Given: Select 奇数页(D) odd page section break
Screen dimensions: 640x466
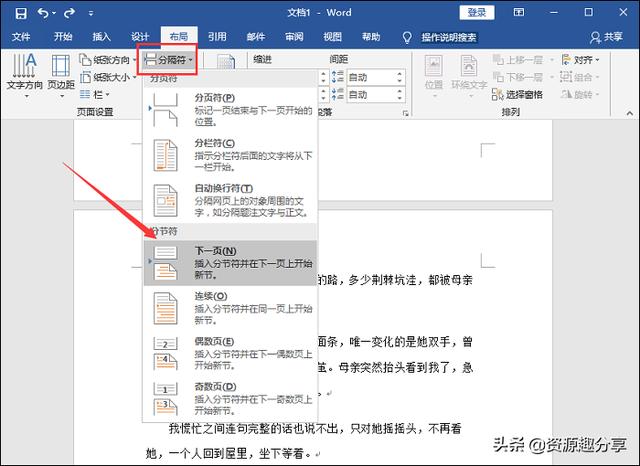Looking at the screenshot, I should point(230,398).
